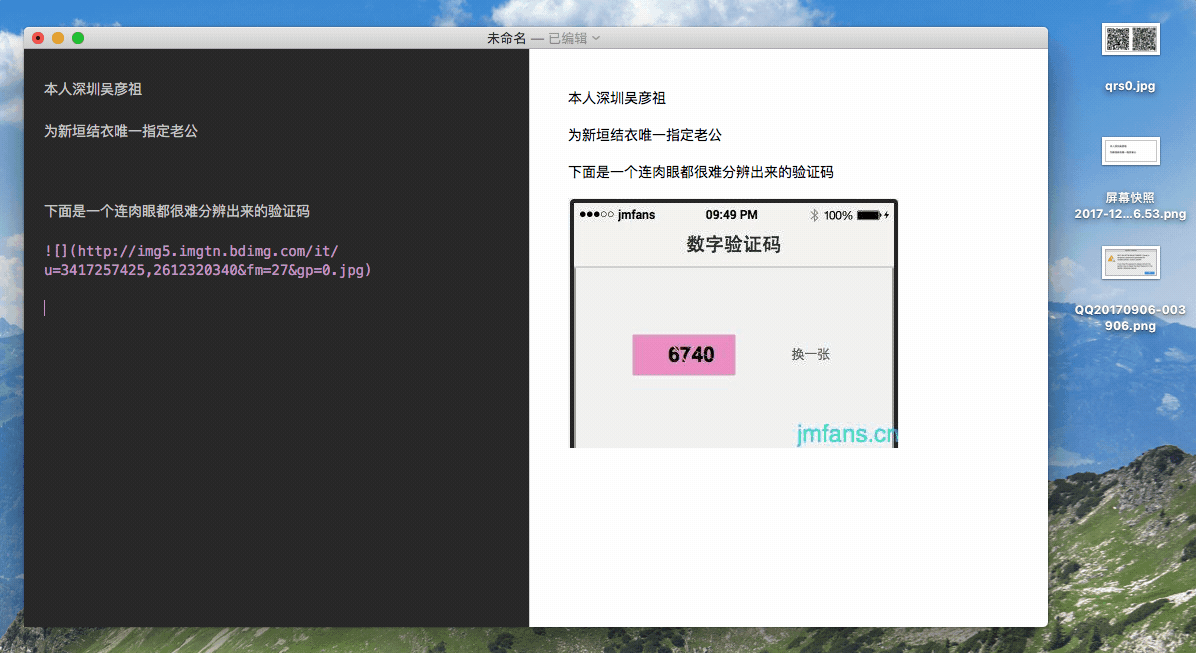Click the pink 6740 captcha image
The image size is (1196, 653).
coord(684,355)
